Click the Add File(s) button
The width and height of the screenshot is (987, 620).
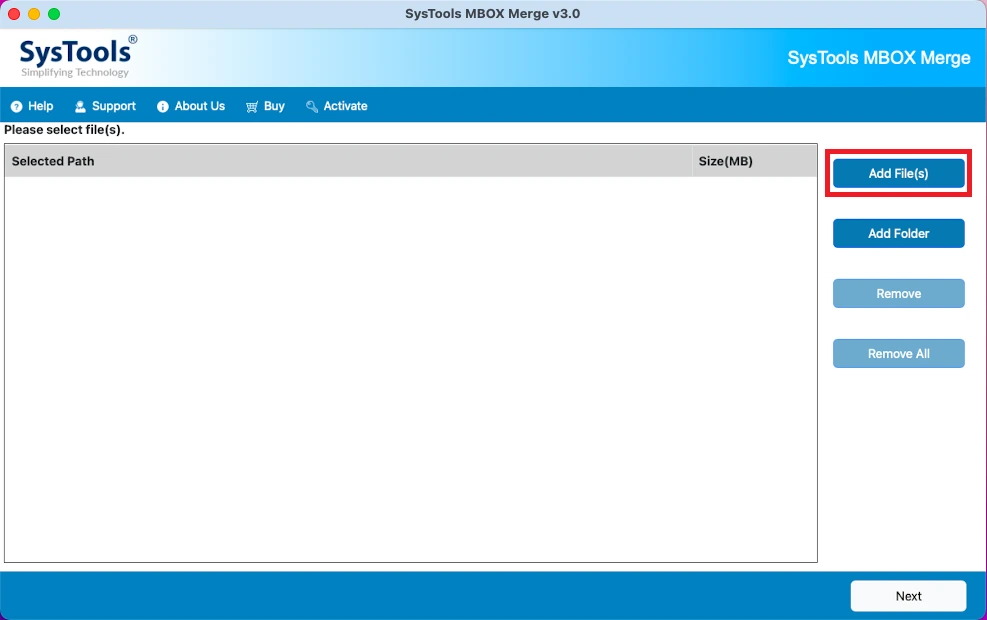pyautogui.click(x=898, y=173)
